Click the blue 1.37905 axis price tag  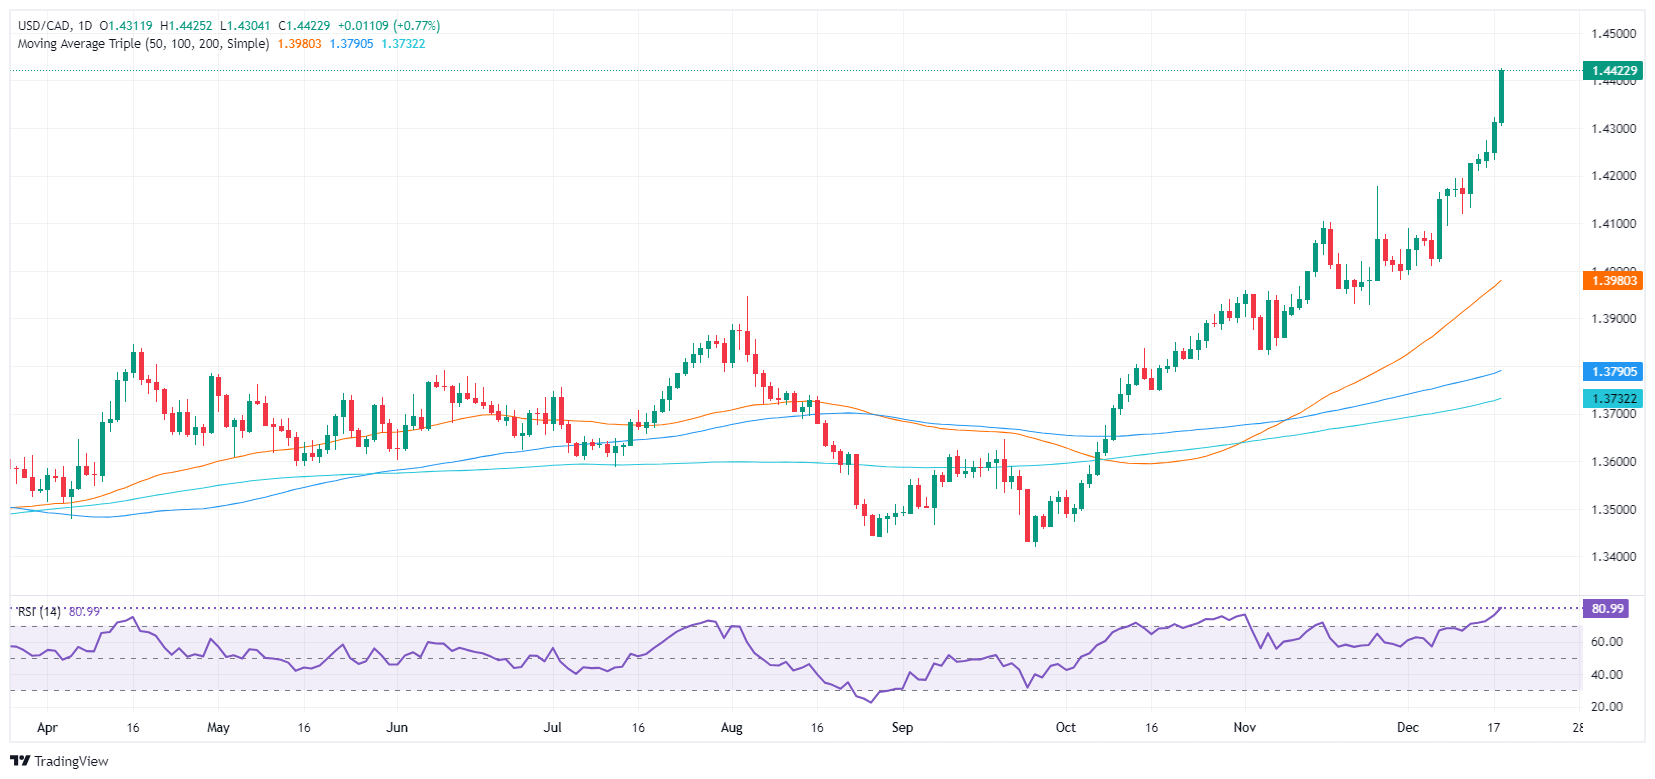(1613, 371)
